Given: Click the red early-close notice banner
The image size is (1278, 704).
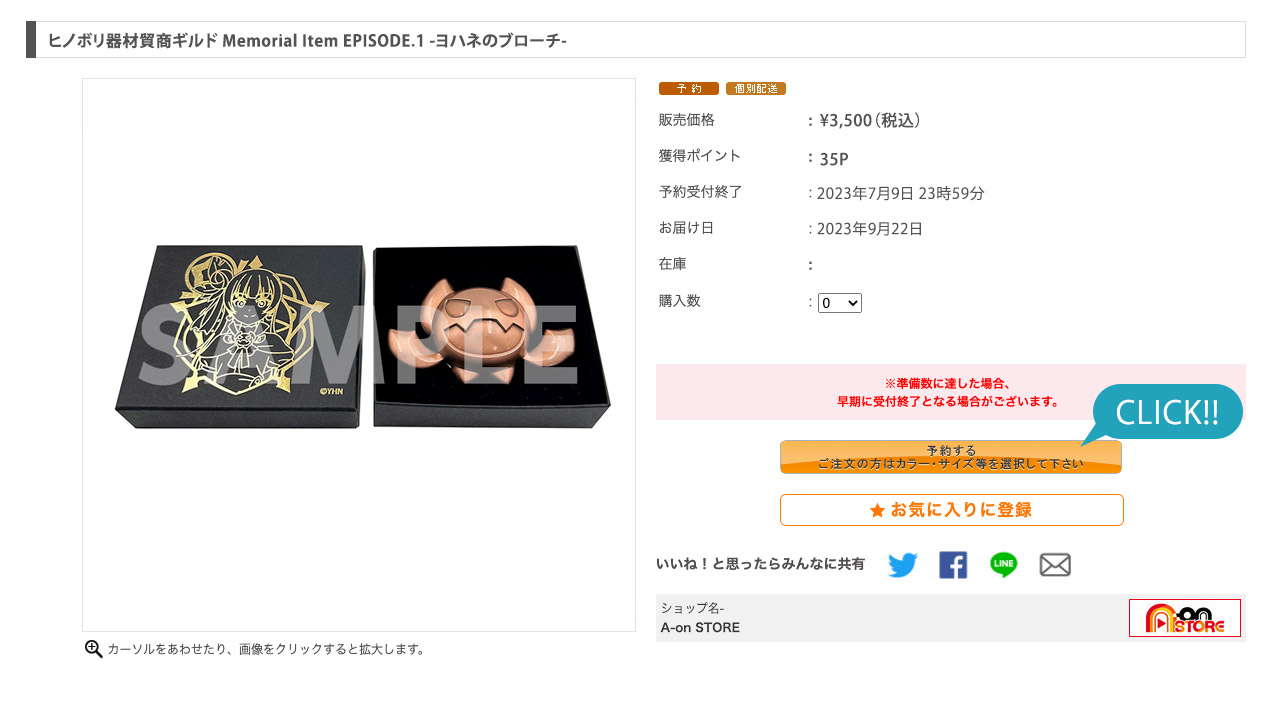Looking at the screenshot, I should [x=951, y=392].
